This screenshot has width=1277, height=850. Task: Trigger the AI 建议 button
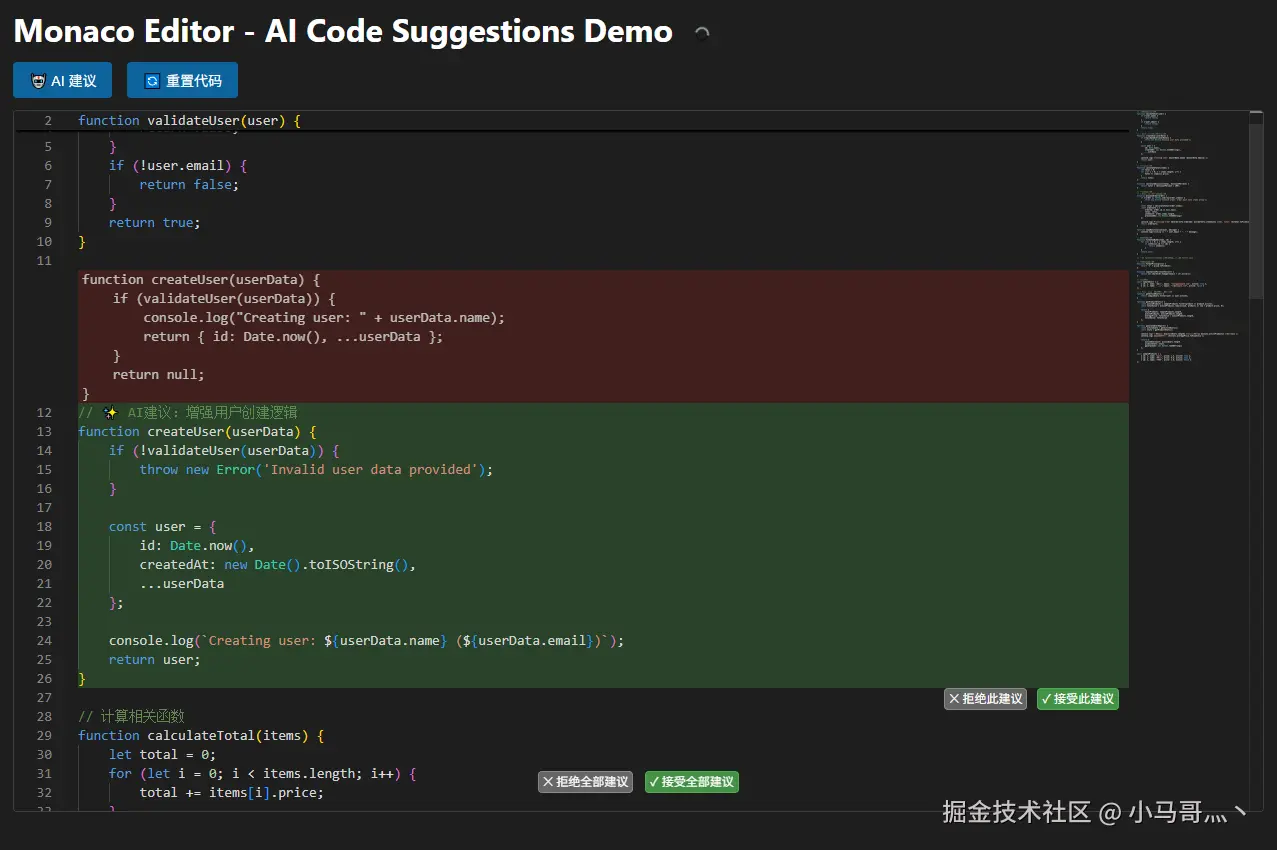pyautogui.click(x=62, y=80)
